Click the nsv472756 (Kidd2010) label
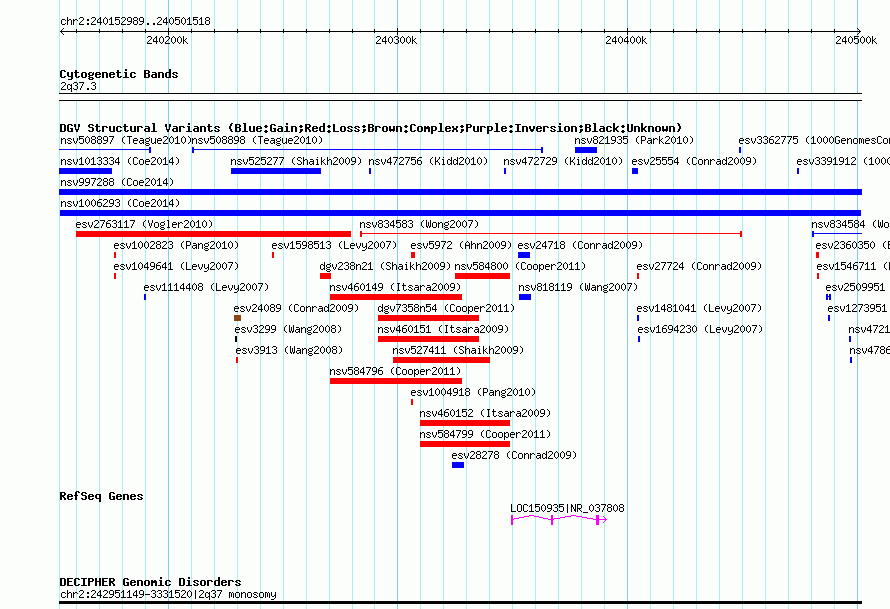890x609 pixels. 428,161
